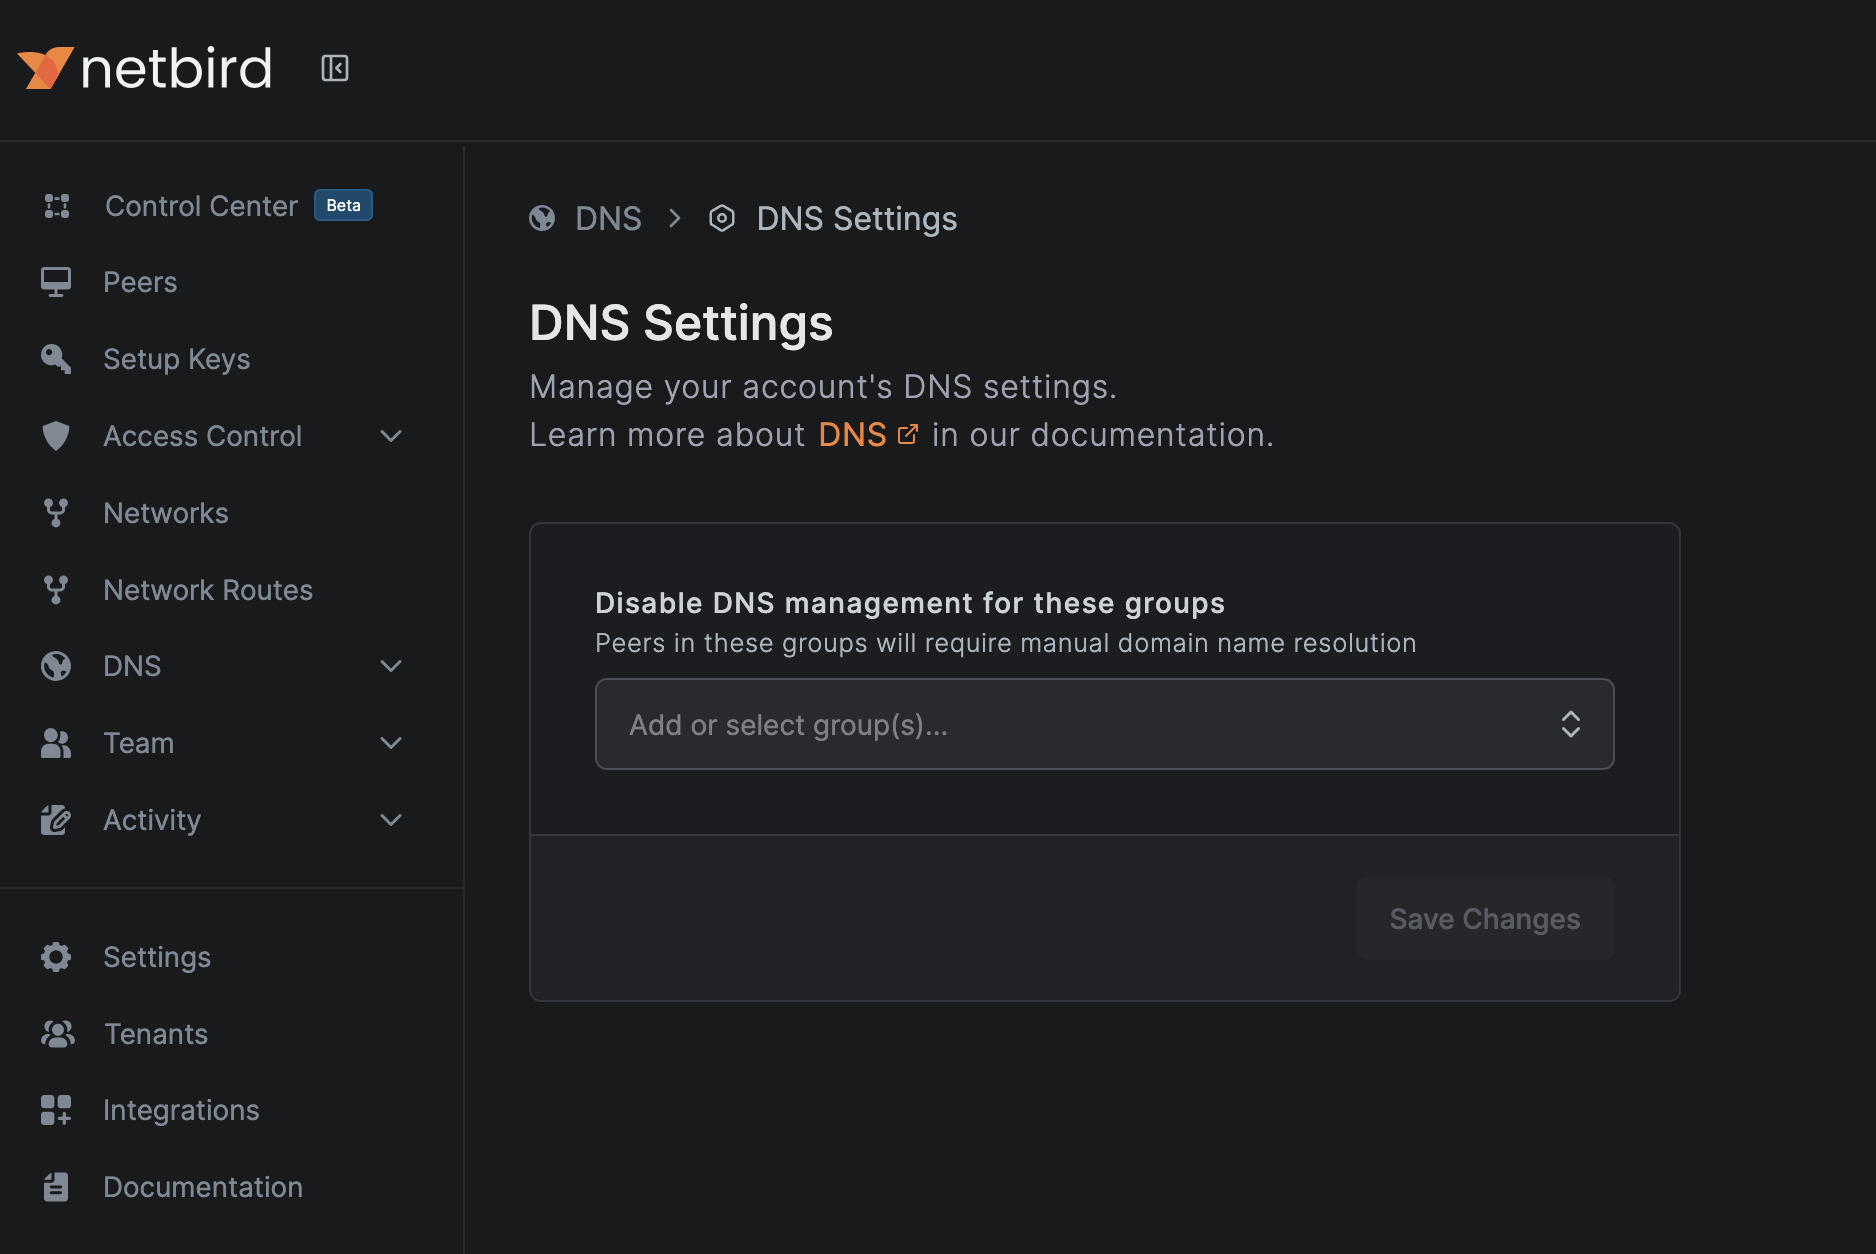
Task: Click the DNS Settings target icon in breadcrumb
Action: coord(722,218)
